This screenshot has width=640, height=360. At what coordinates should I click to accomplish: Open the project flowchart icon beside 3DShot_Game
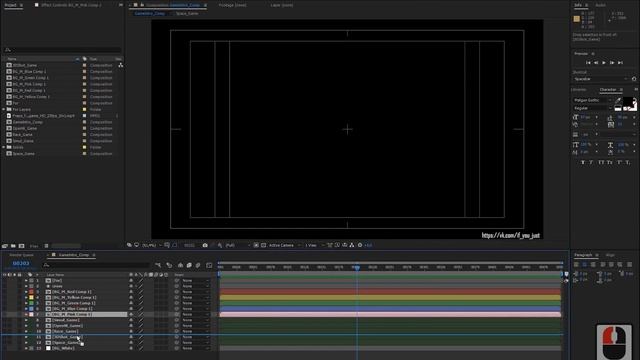click(120, 65)
